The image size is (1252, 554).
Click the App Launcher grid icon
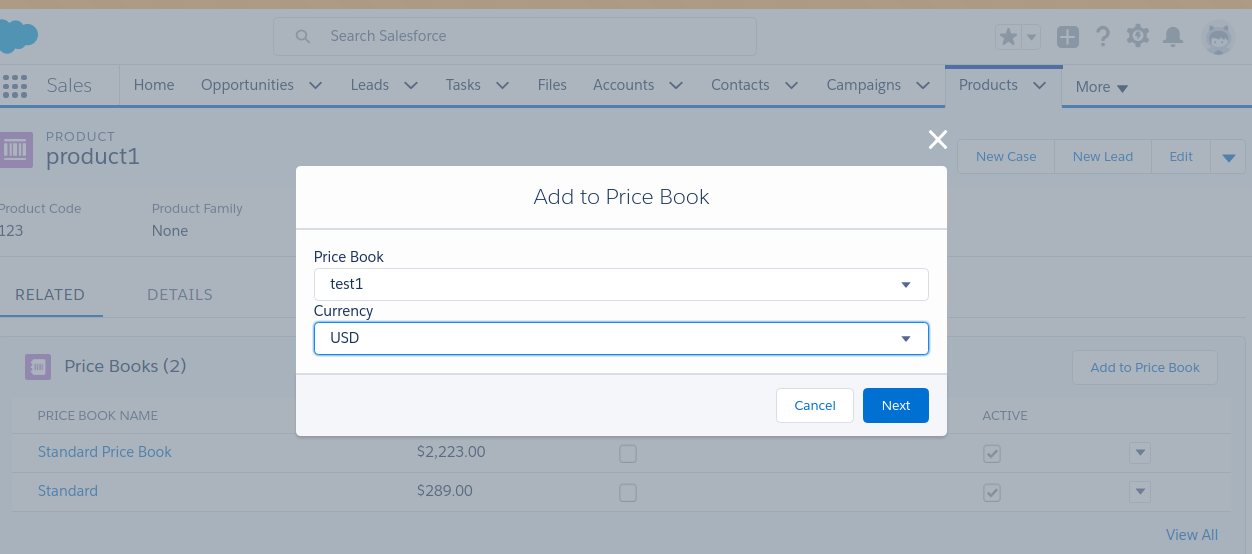coord(14,86)
